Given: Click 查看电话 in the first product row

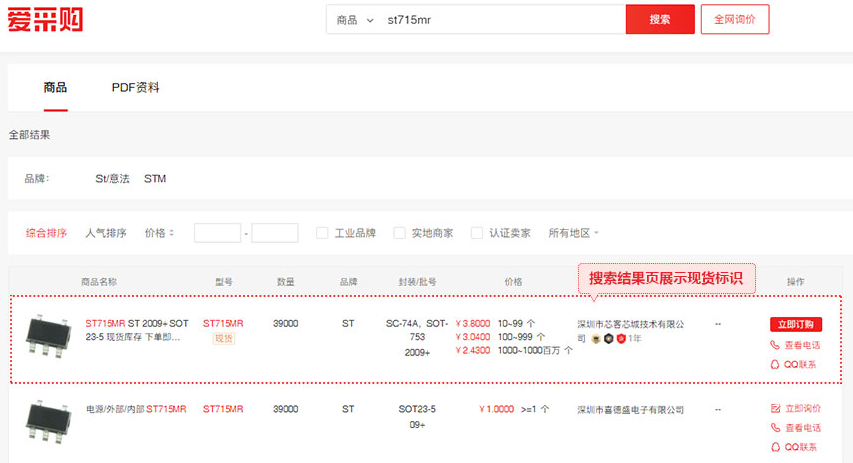Looking at the screenshot, I should [x=795, y=345].
